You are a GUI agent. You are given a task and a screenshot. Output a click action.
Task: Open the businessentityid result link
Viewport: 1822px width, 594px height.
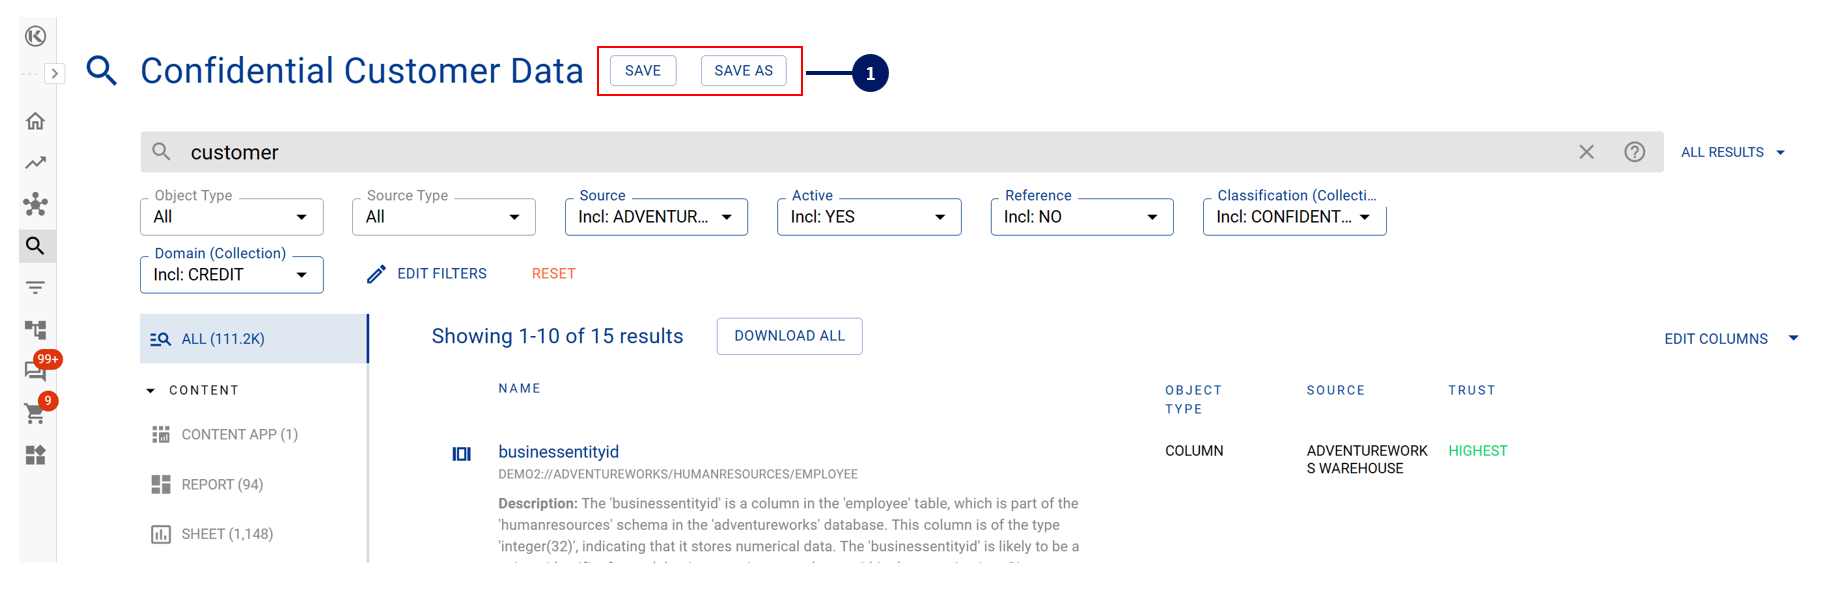click(558, 452)
